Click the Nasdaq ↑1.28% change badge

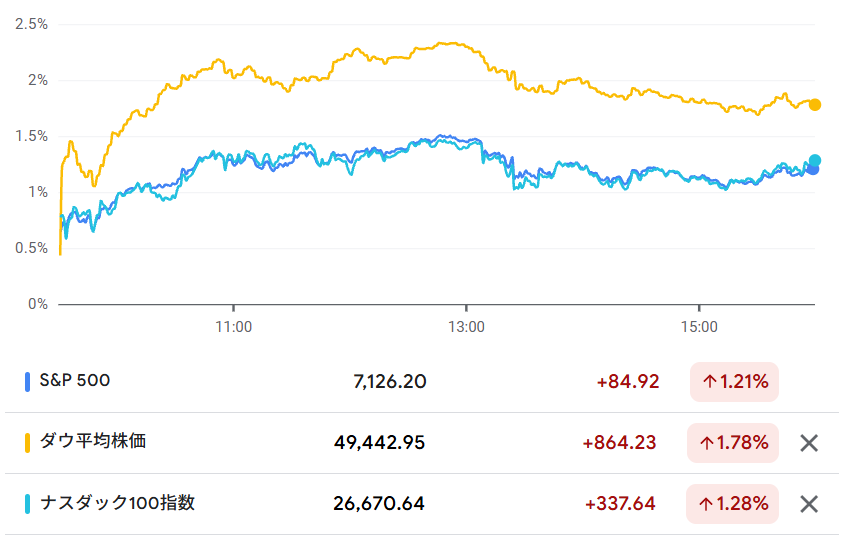(x=734, y=504)
